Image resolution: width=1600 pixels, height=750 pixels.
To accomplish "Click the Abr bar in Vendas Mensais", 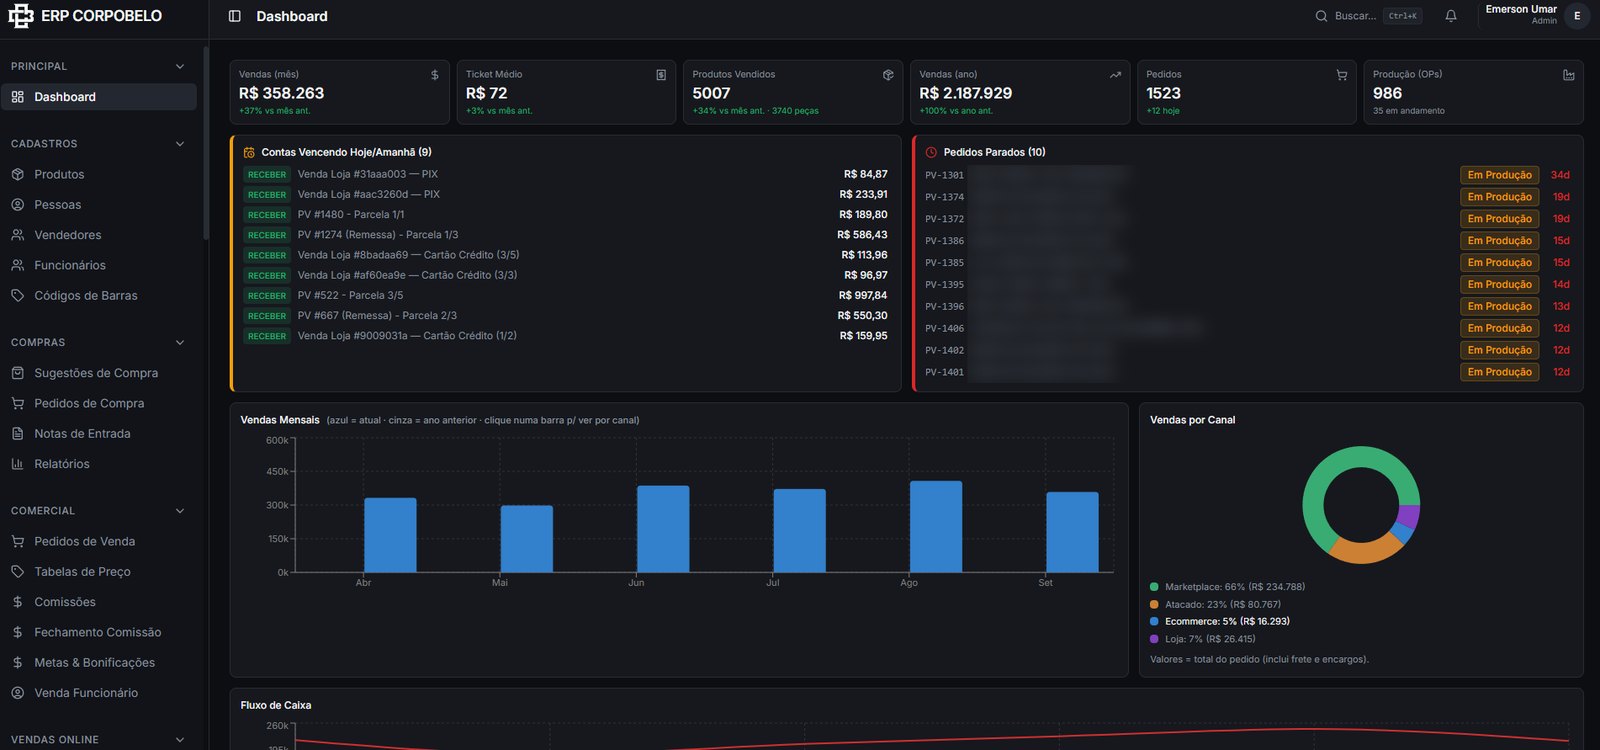I will click(390, 535).
